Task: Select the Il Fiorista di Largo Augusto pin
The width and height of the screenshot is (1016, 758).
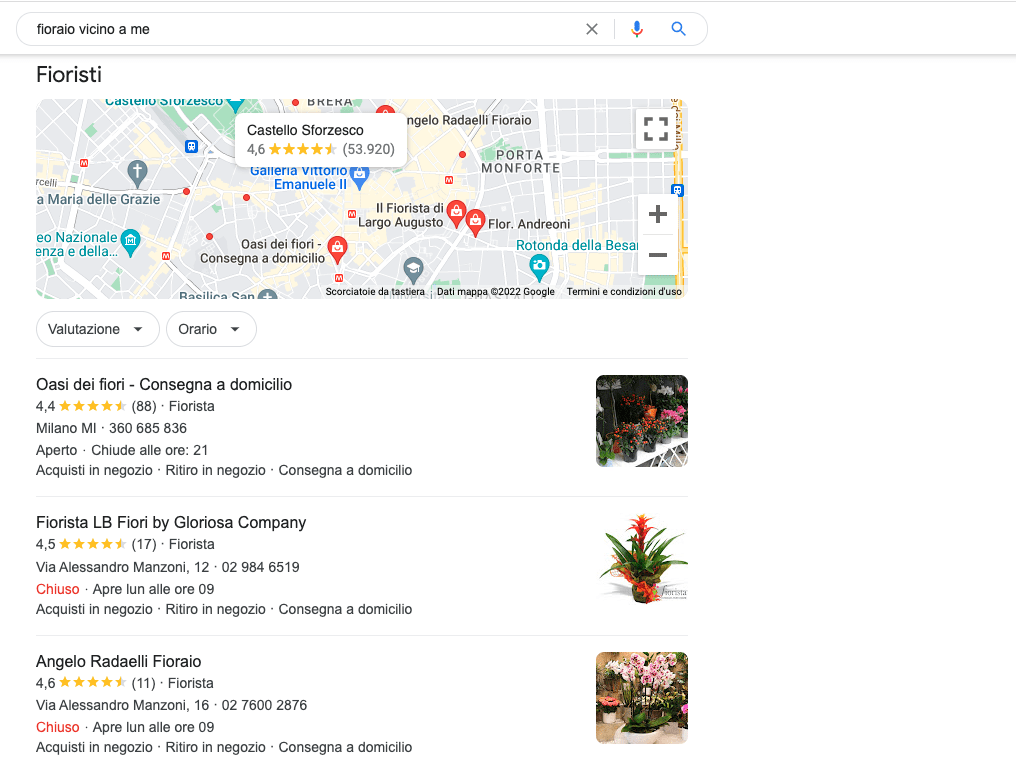Action: tap(456, 213)
